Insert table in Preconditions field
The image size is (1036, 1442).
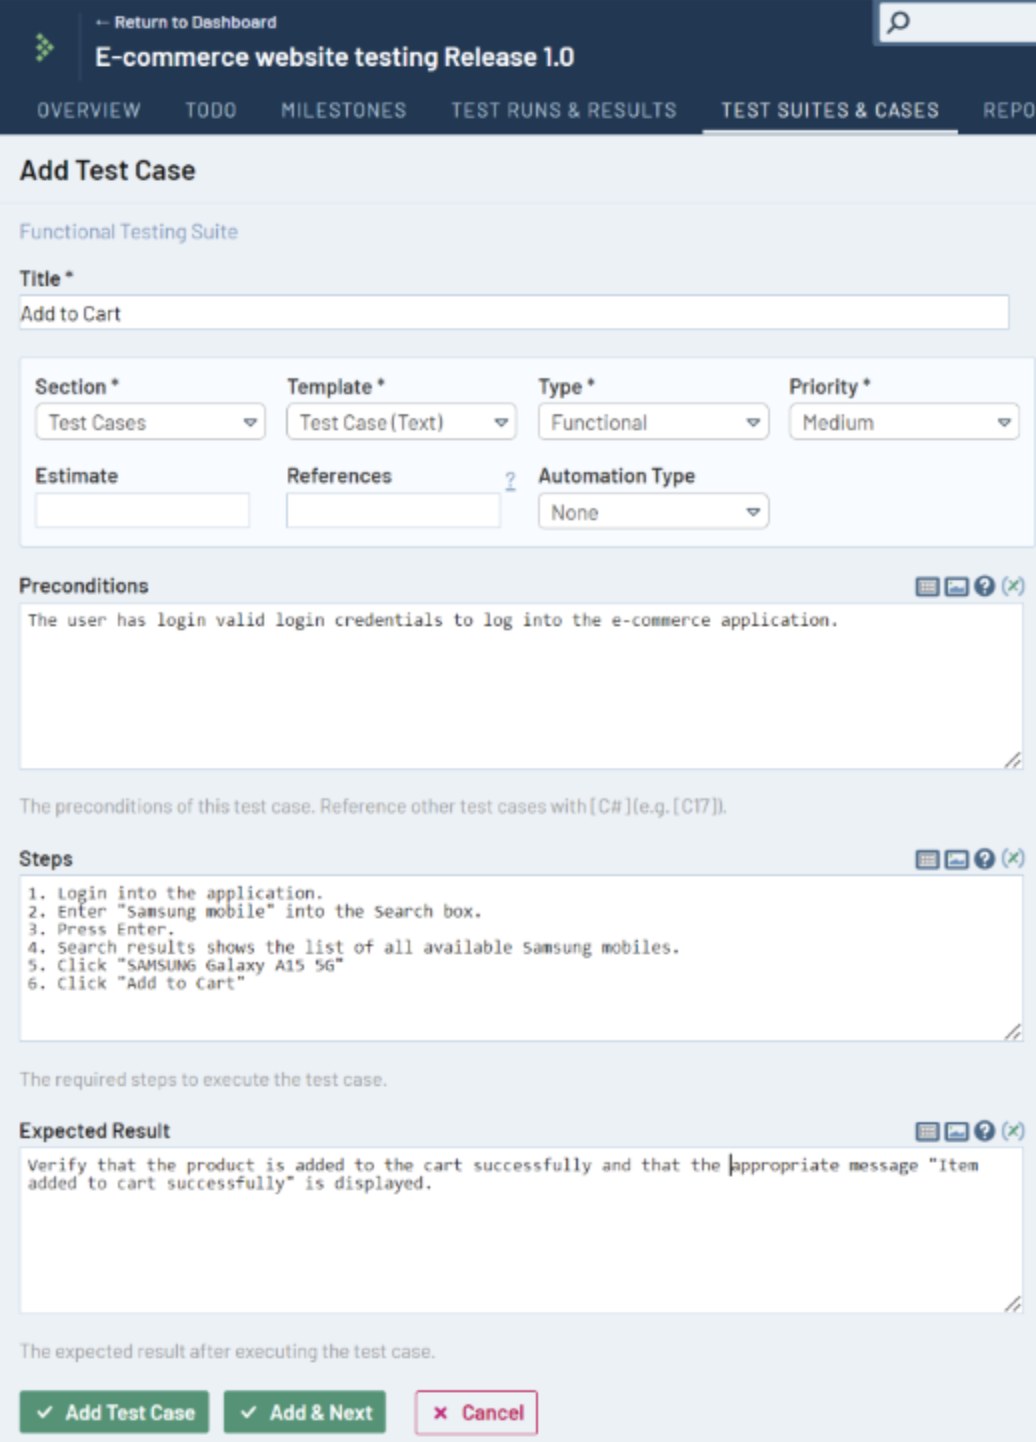click(927, 587)
